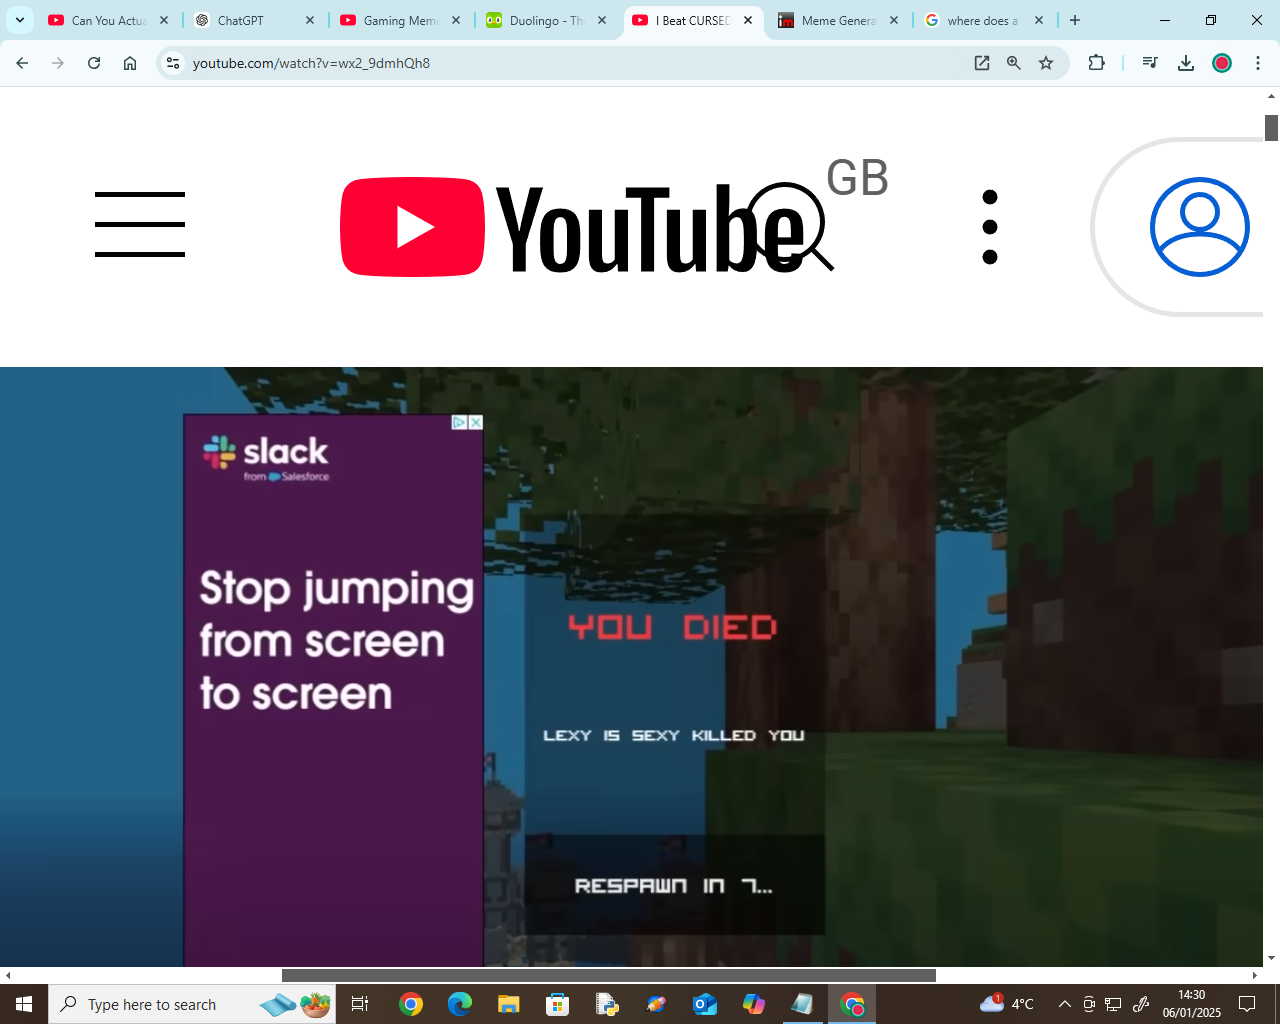1280x1024 pixels.
Task: Open Task View on the taskbar
Action: (360, 1004)
